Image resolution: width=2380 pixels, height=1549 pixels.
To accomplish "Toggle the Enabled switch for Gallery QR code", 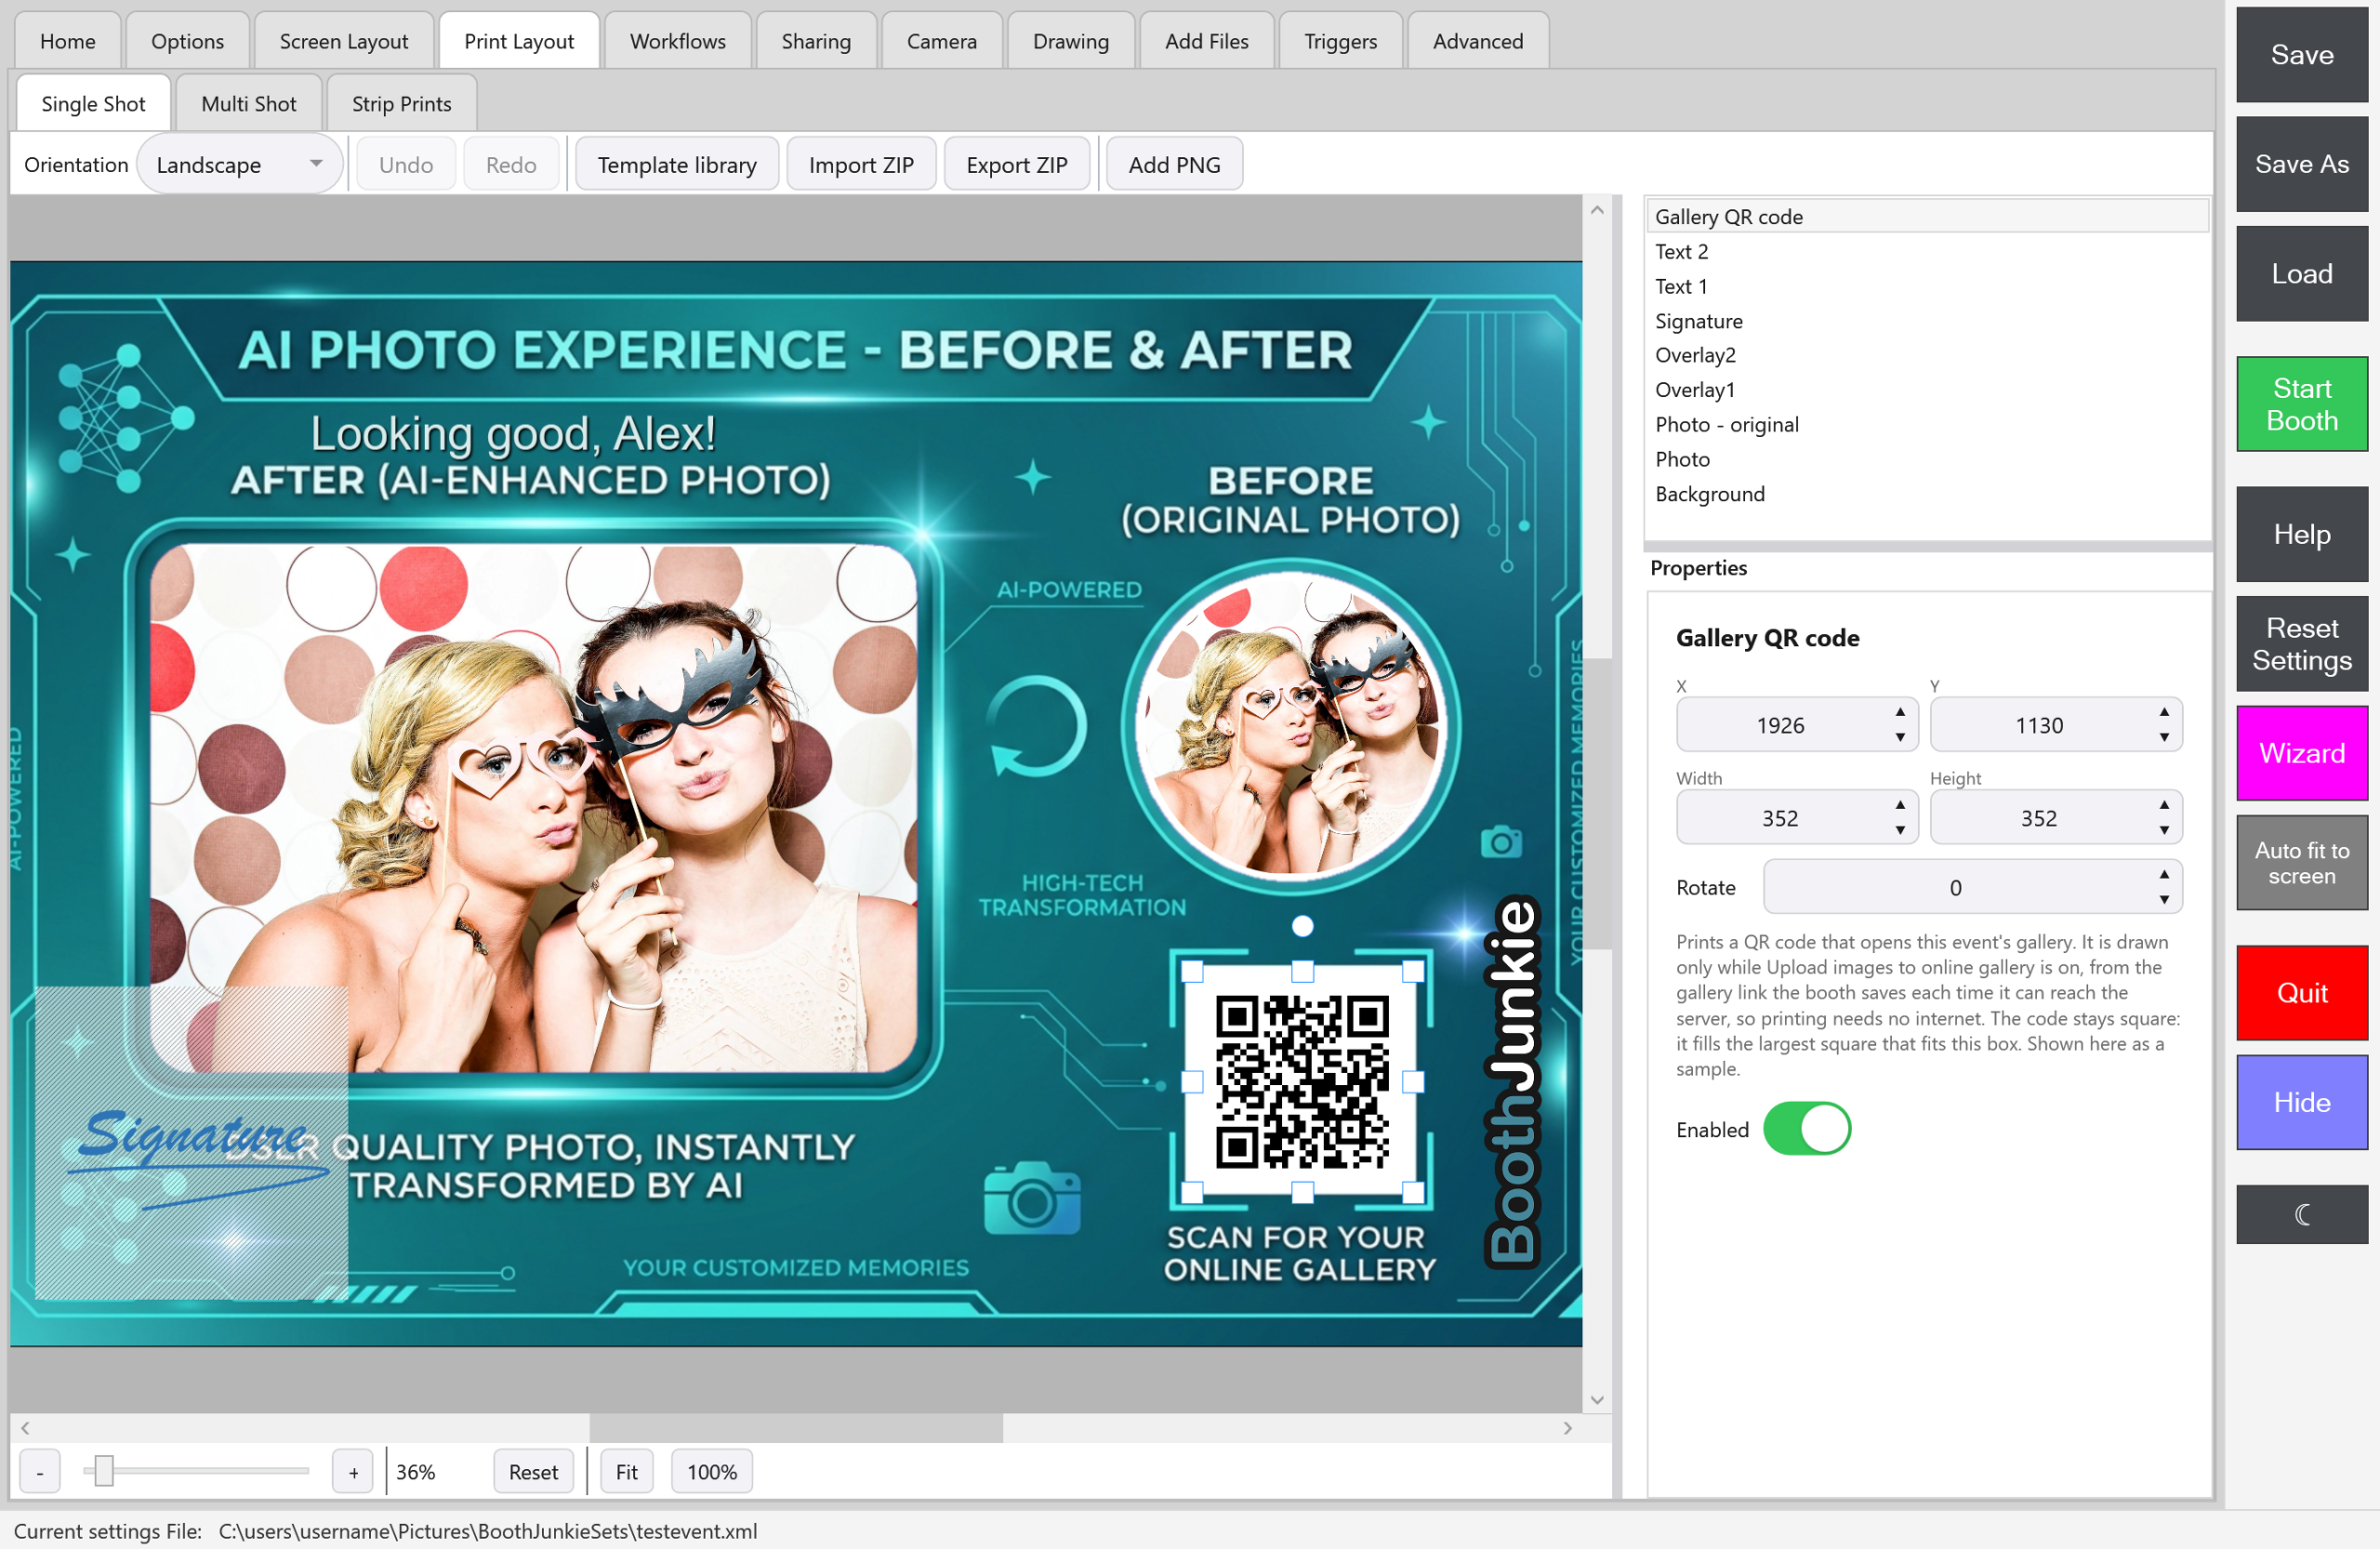I will tap(1806, 1129).
